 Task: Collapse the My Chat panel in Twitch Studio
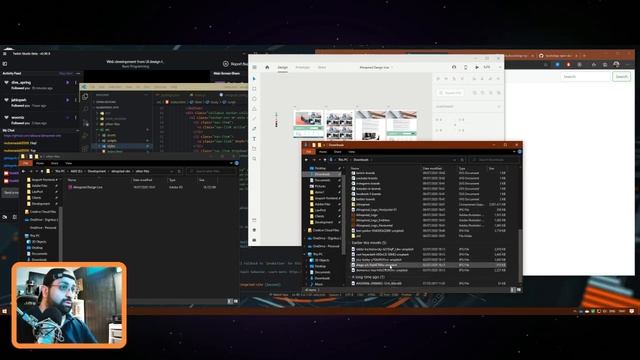77,131
